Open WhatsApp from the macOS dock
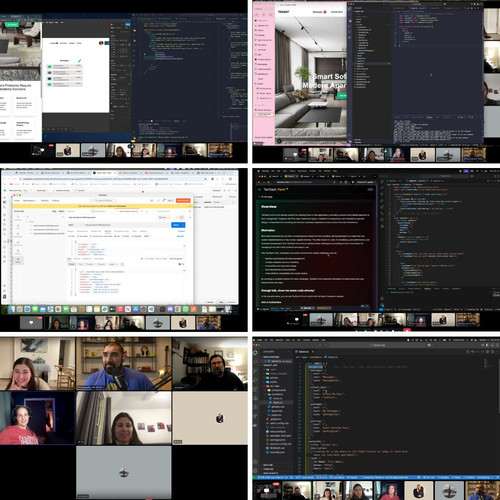 pos(185,309)
